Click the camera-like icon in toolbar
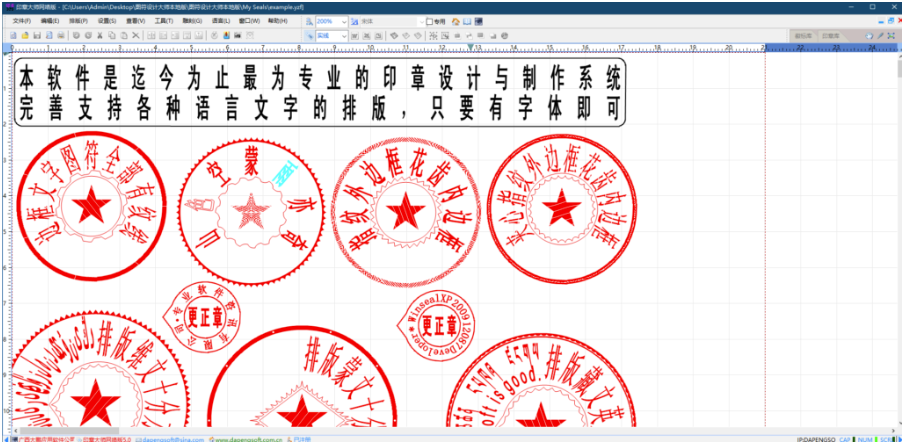 (238, 36)
